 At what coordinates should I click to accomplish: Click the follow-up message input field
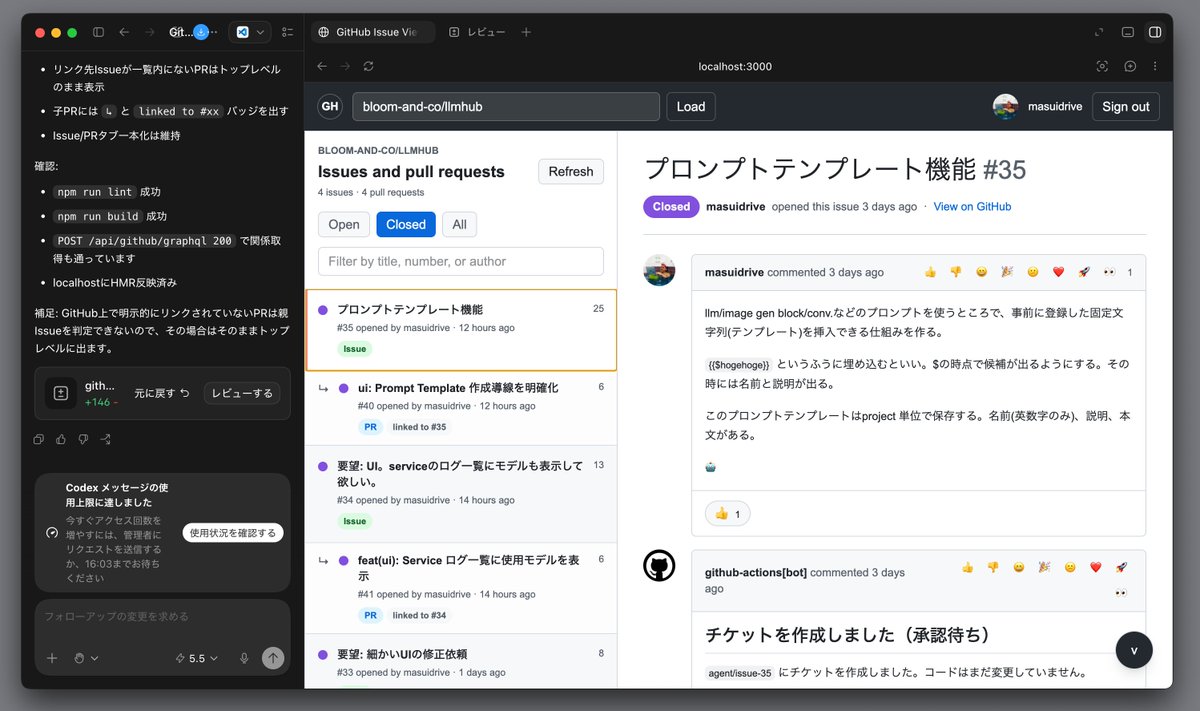point(163,617)
